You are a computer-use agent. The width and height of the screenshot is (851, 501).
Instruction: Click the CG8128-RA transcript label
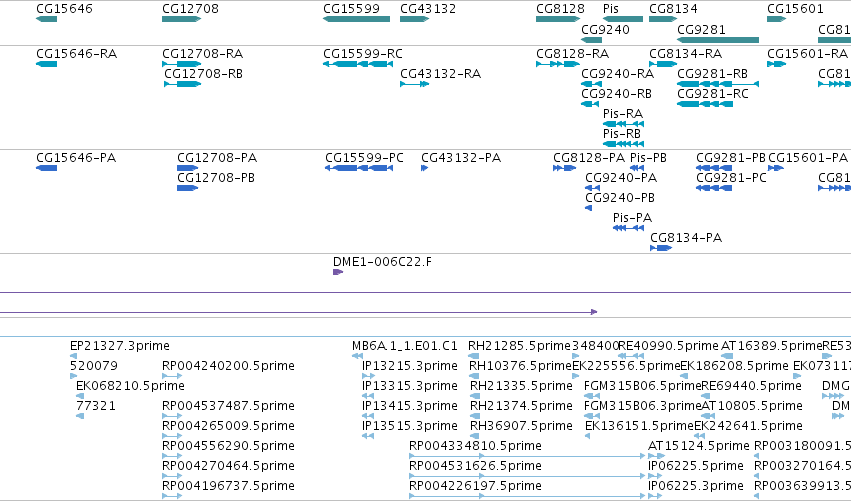pos(572,54)
